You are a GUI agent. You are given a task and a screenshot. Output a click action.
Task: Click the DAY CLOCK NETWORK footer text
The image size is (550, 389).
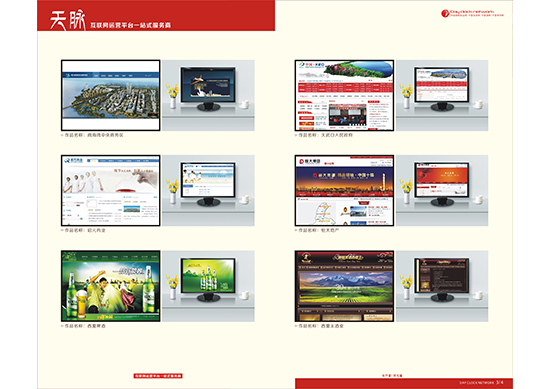(x=477, y=383)
